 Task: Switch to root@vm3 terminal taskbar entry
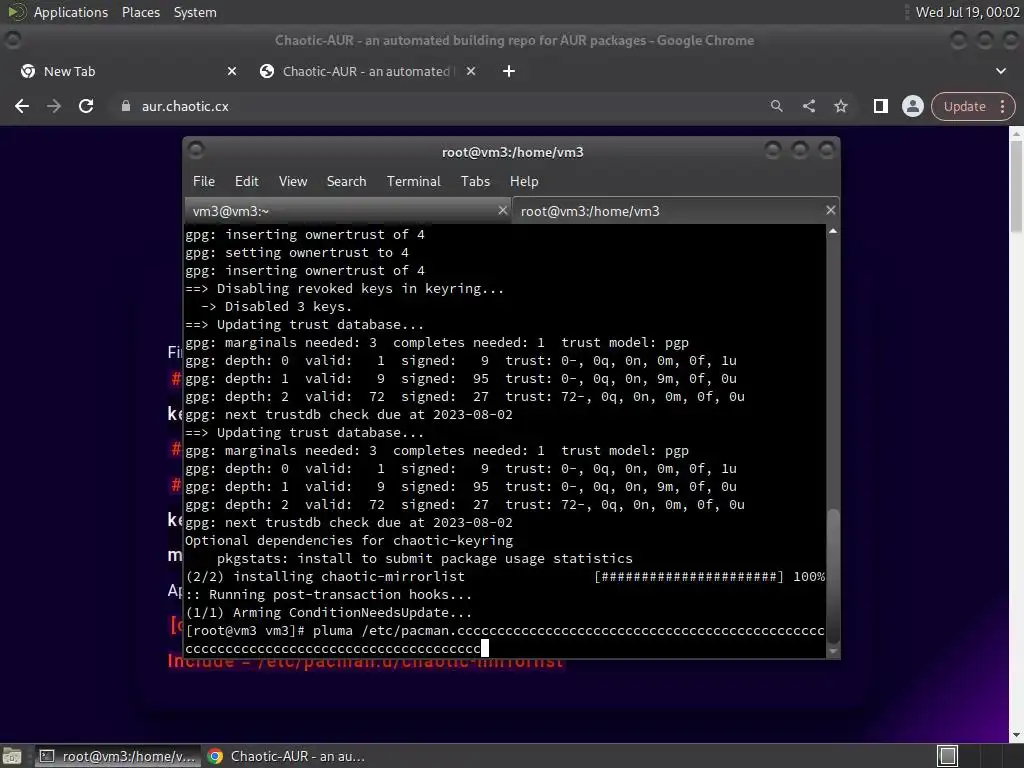[116, 756]
